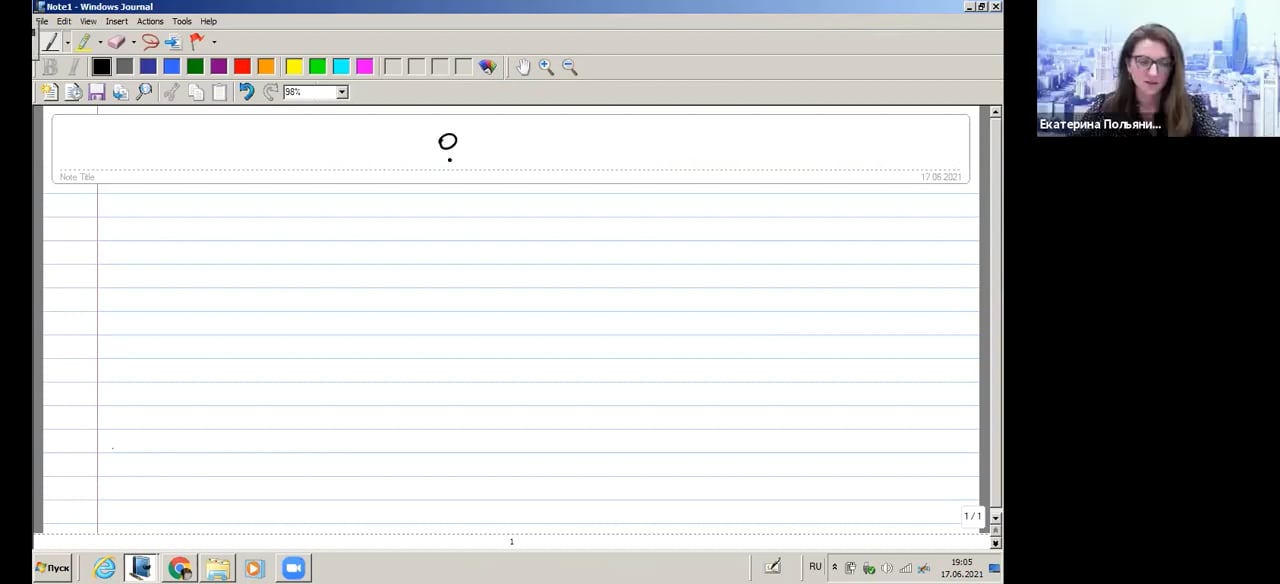The image size is (1280, 584).
Task: Open the 98% zoom level dropdown
Action: pos(341,92)
